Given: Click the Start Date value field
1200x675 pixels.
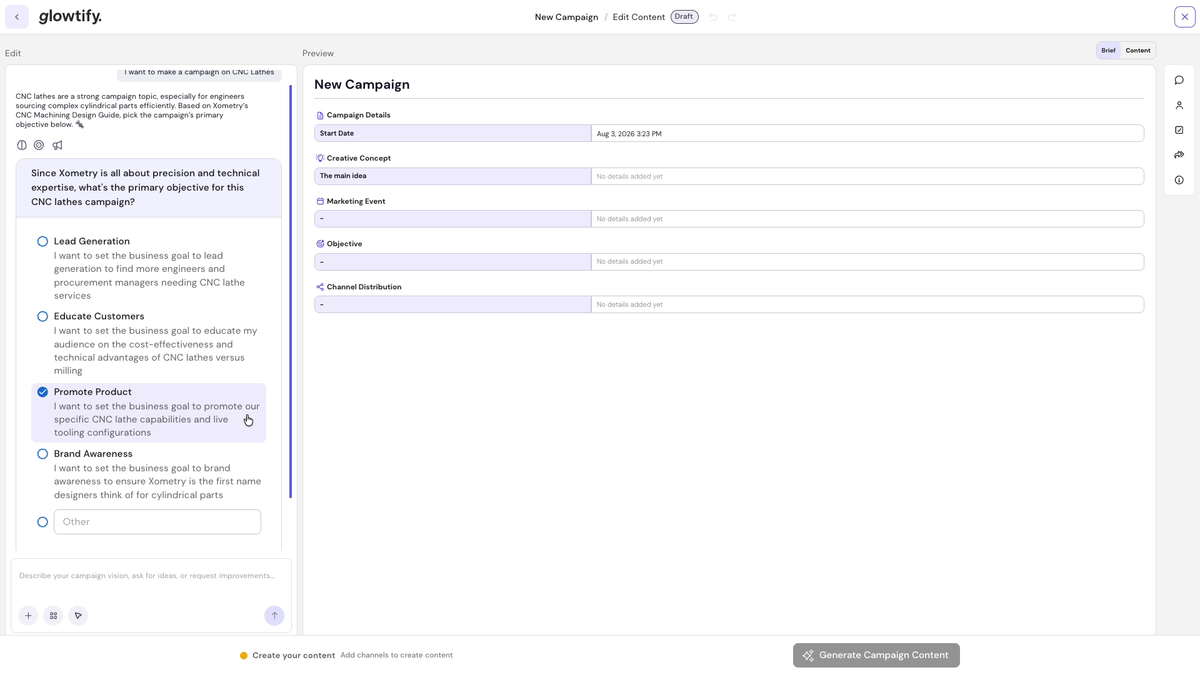Looking at the screenshot, I should click(867, 133).
